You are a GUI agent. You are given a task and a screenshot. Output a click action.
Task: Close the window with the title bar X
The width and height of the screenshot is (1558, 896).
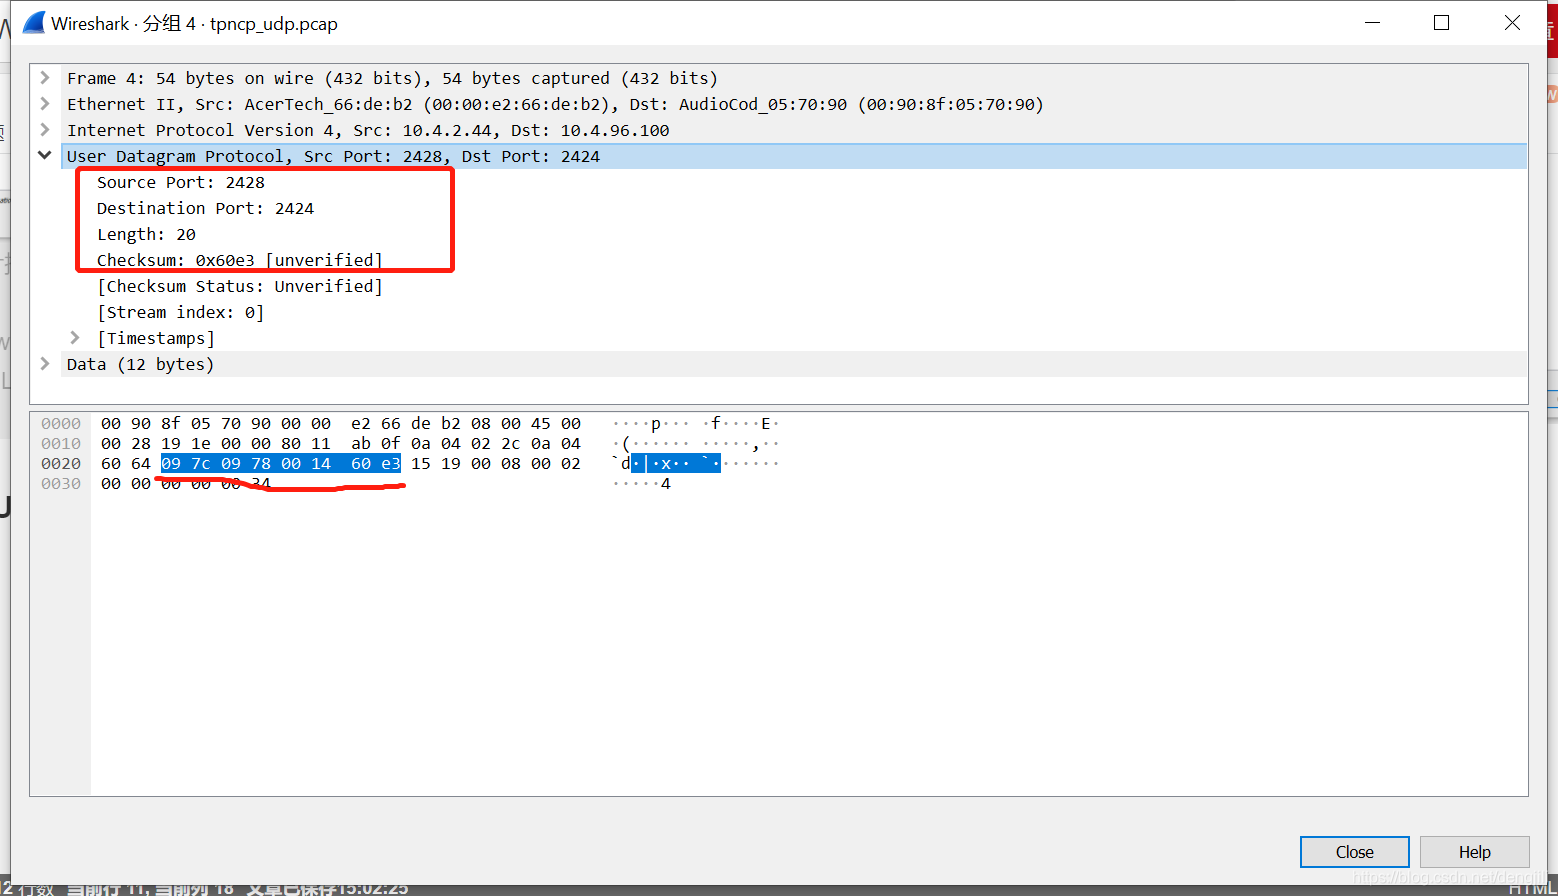coord(1512,22)
